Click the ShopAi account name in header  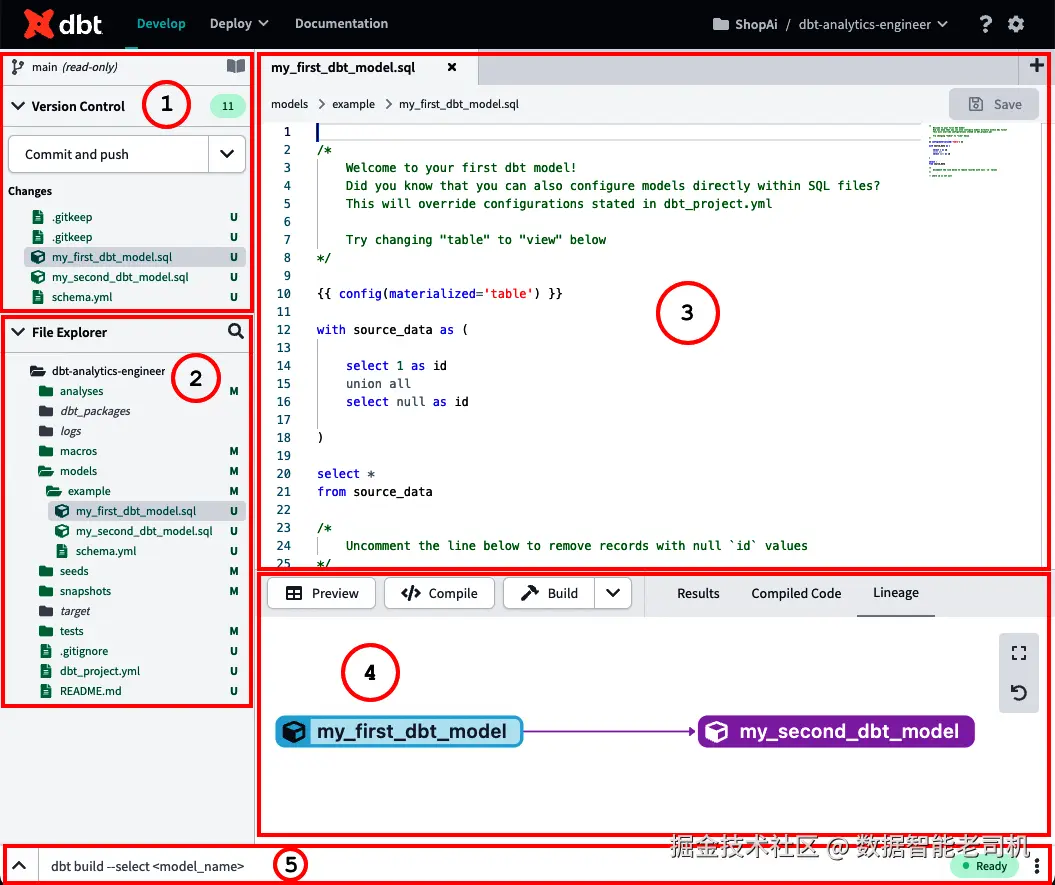(x=756, y=24)
